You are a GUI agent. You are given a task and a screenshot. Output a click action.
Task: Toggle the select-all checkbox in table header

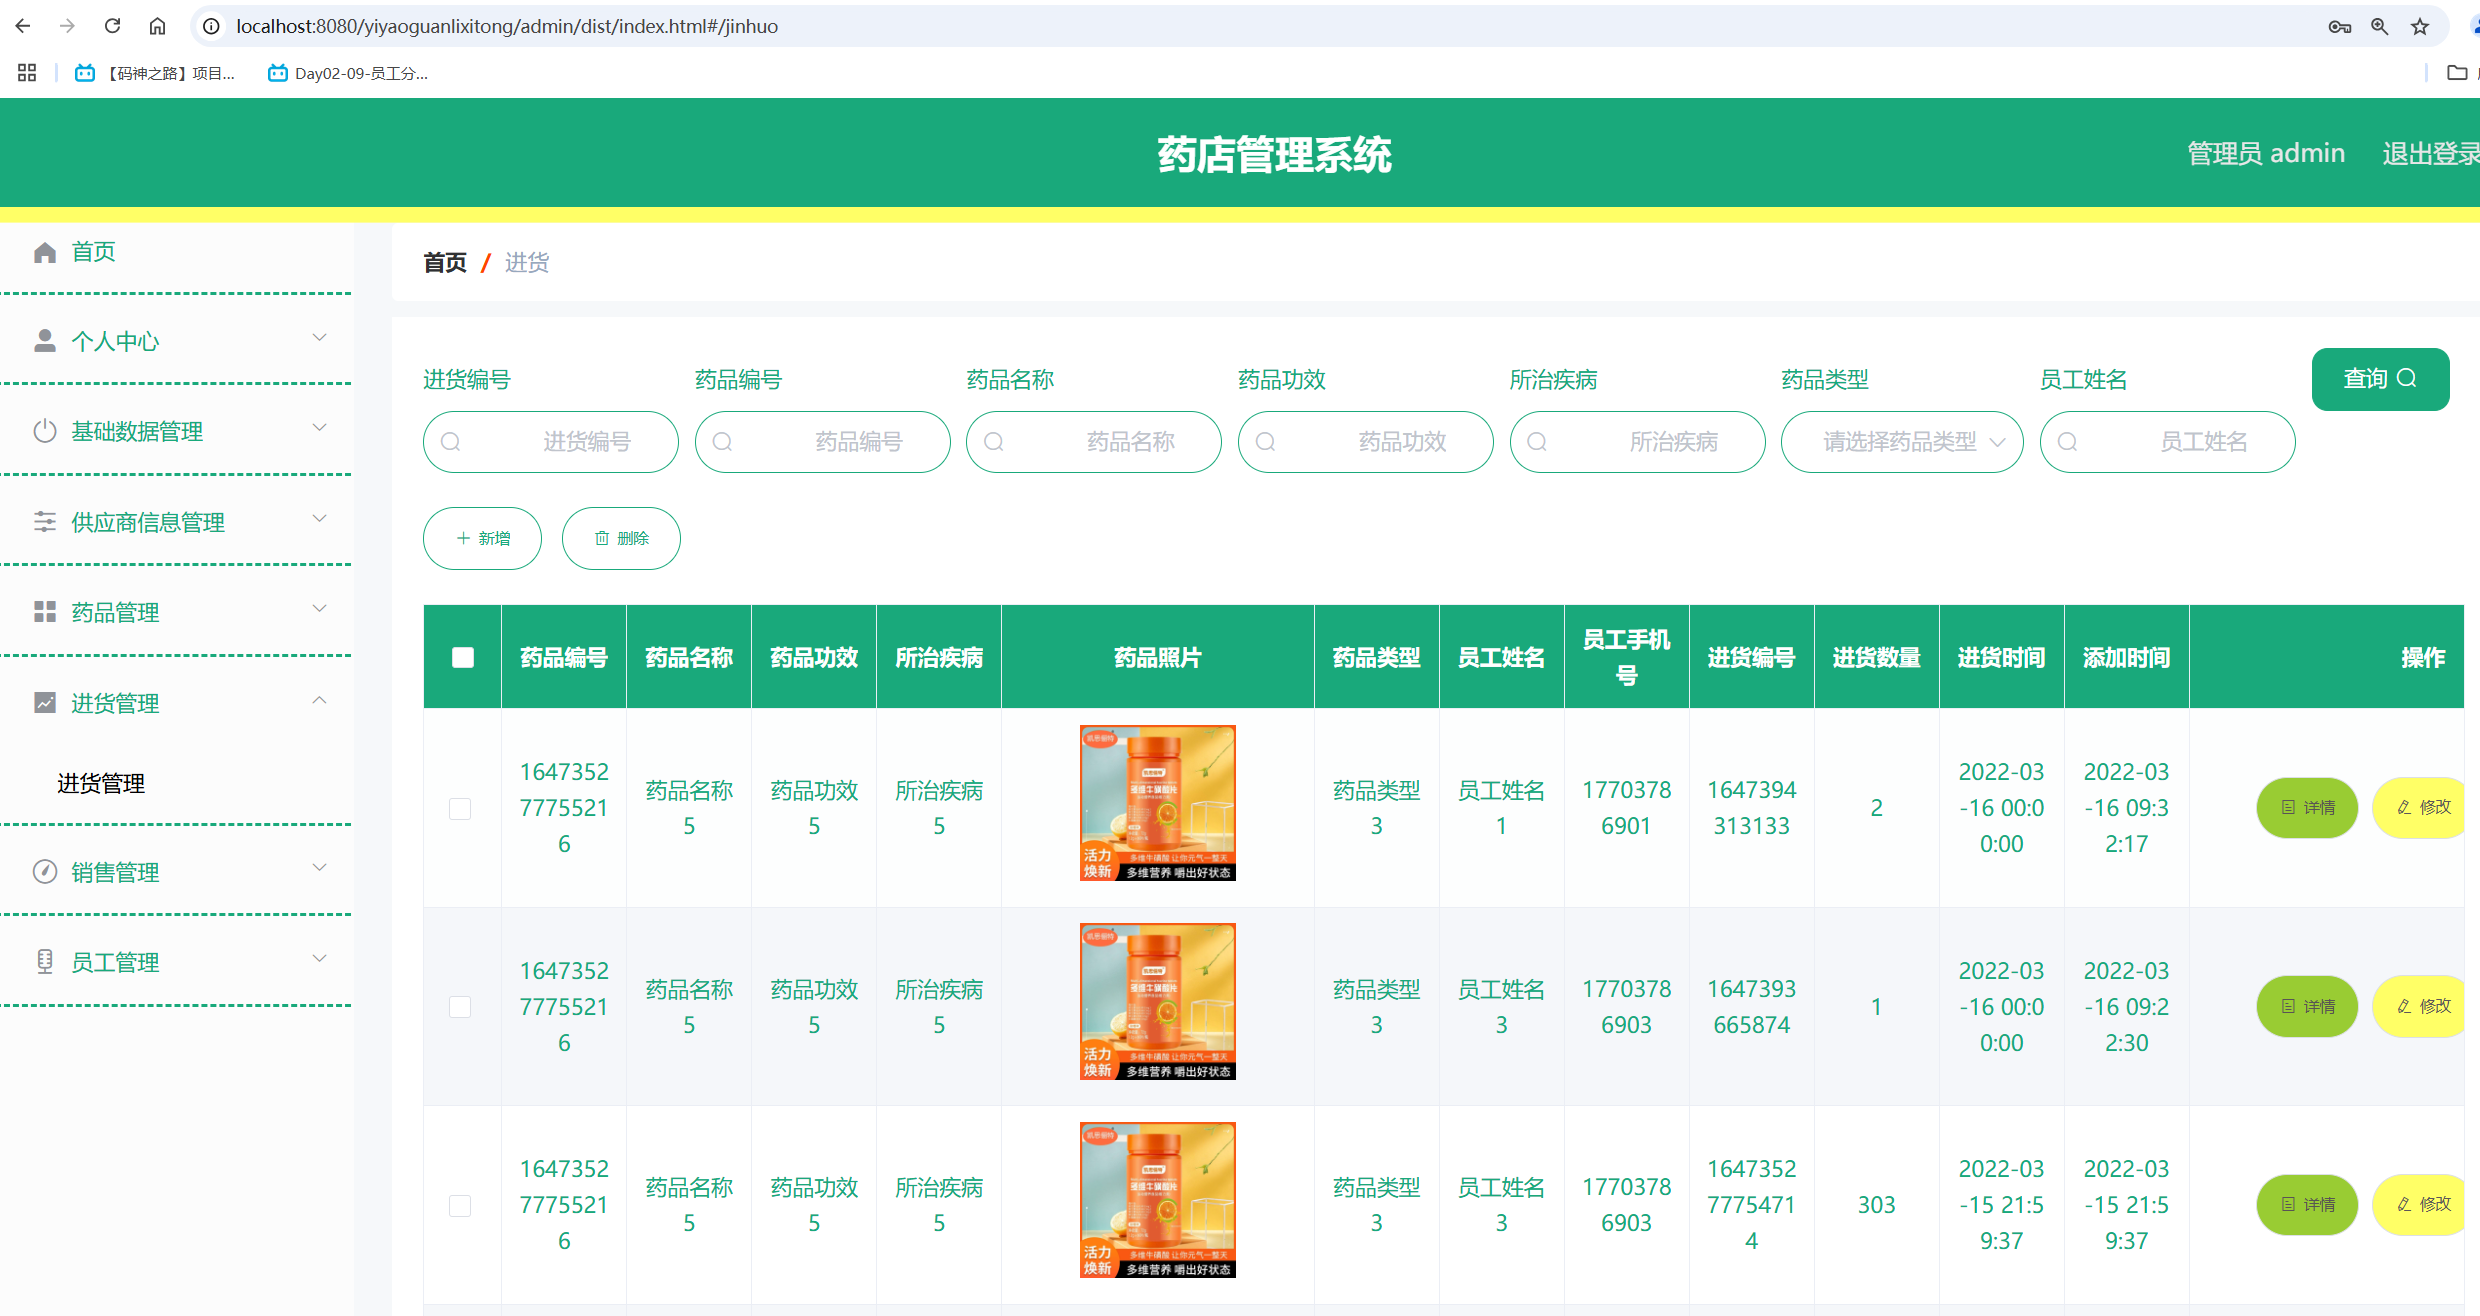[x=462, y=657]
